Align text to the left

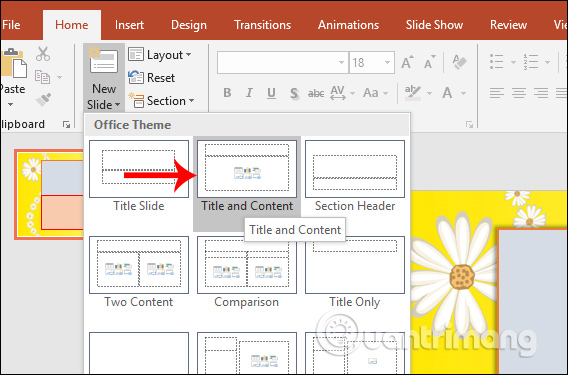pos(497,93)
